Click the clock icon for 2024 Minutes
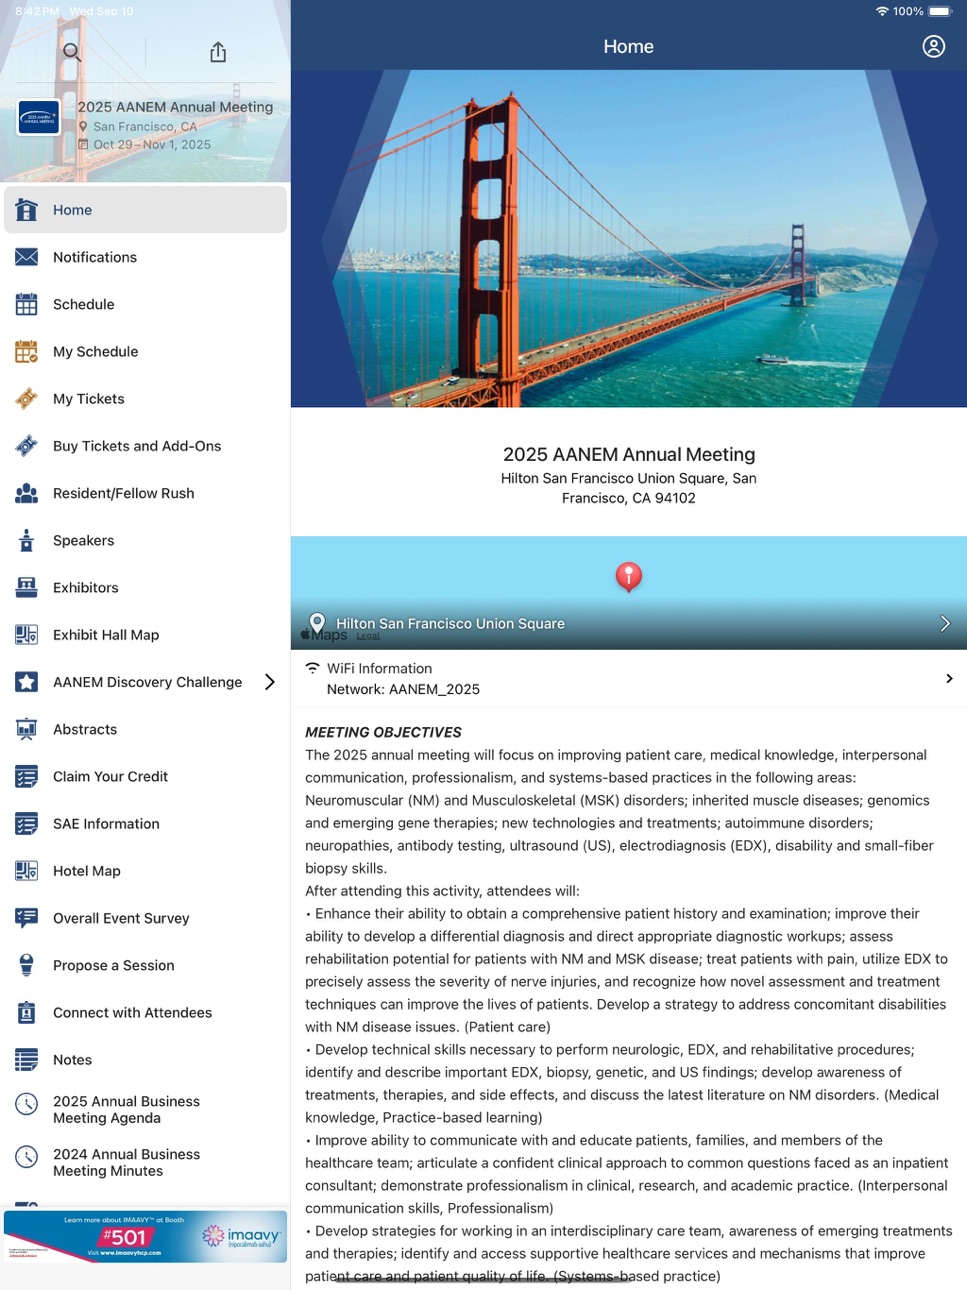This screenshot has width=967, height=1290. pyautogui.click(x=27, y=1157)
